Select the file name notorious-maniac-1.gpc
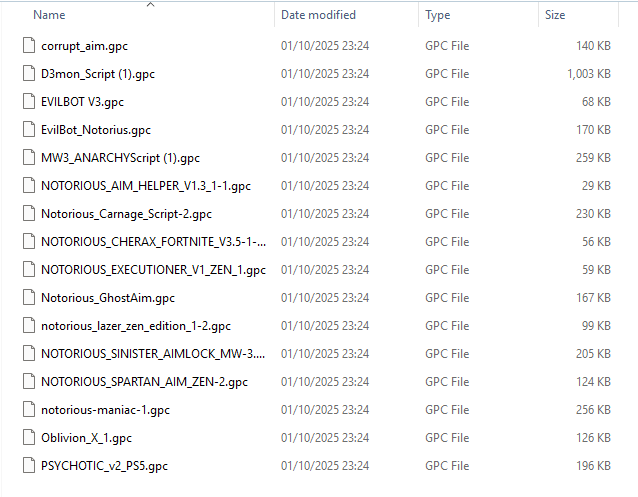 [105, 410]
